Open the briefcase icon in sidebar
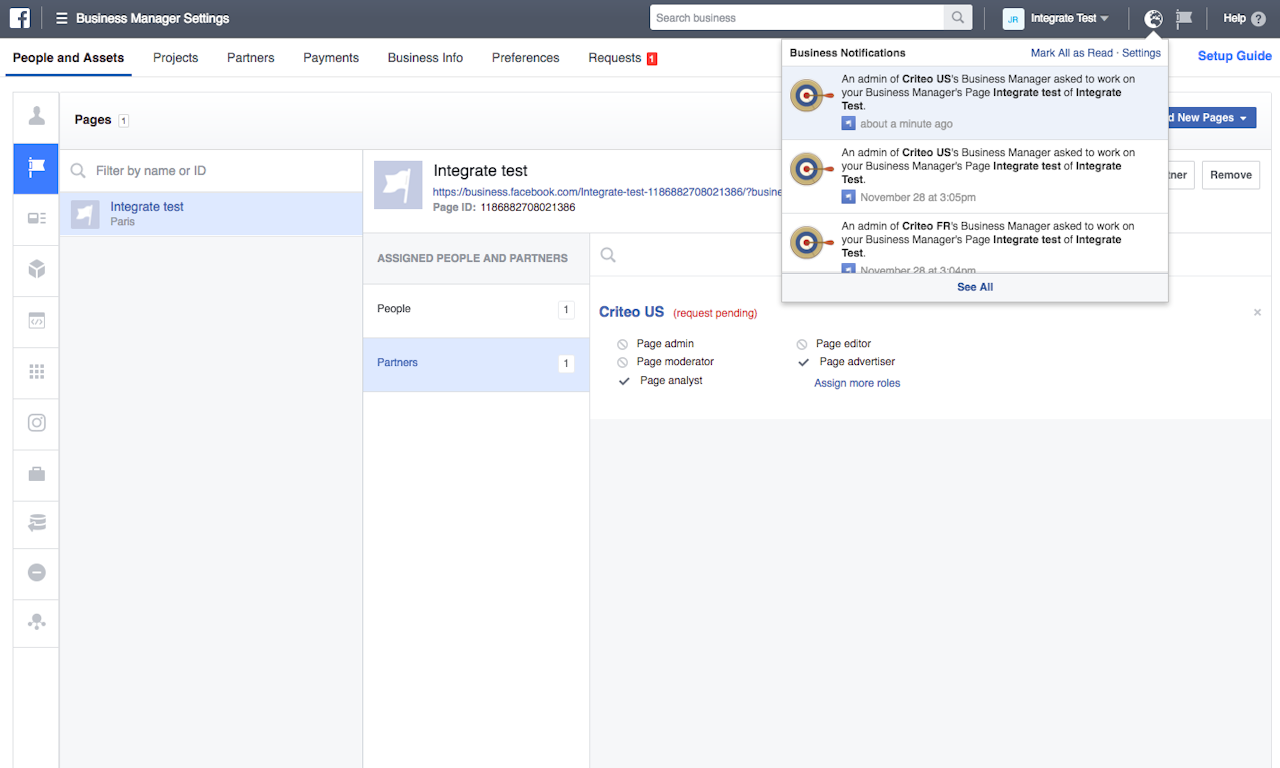Image resolution: width=1280 pixels, height=768 pixels. point(37,473)
